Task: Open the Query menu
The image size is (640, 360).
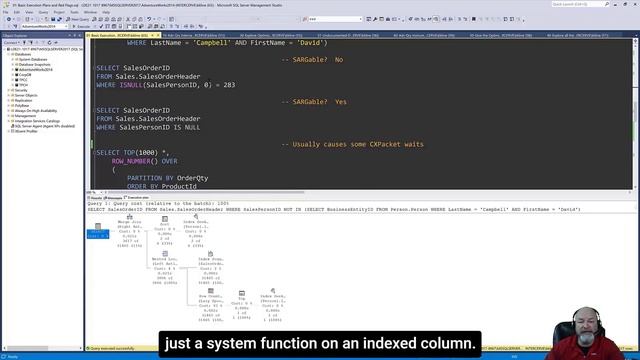Action: [x=43, y=12]
